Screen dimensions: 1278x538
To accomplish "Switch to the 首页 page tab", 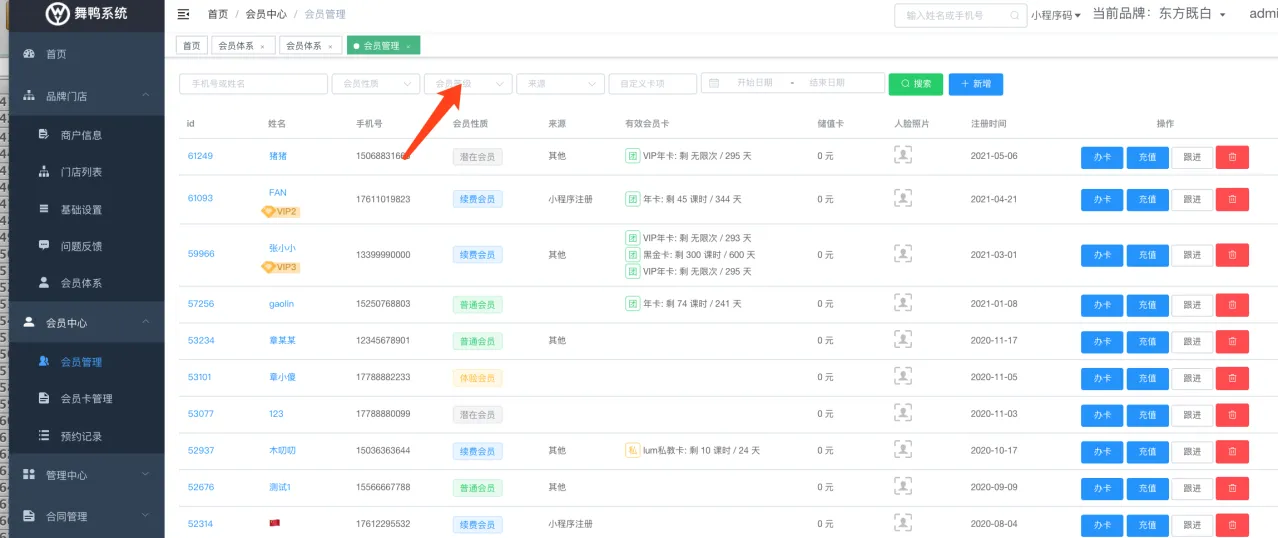I will click(191, 46).
